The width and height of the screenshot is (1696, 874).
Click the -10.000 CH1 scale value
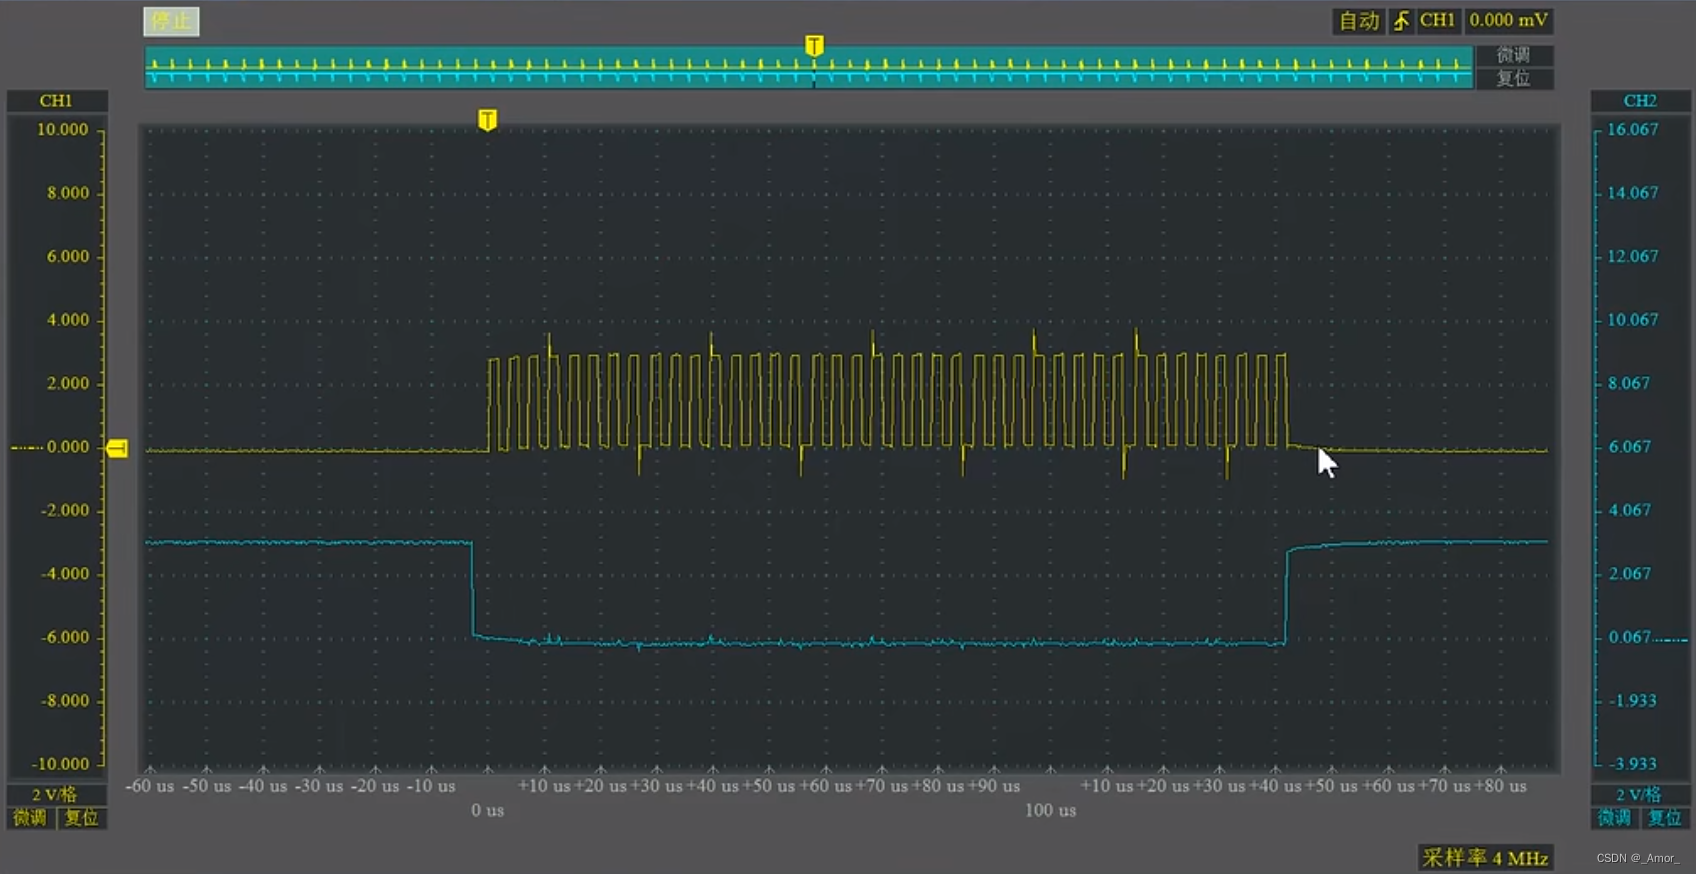coord(60,764)
